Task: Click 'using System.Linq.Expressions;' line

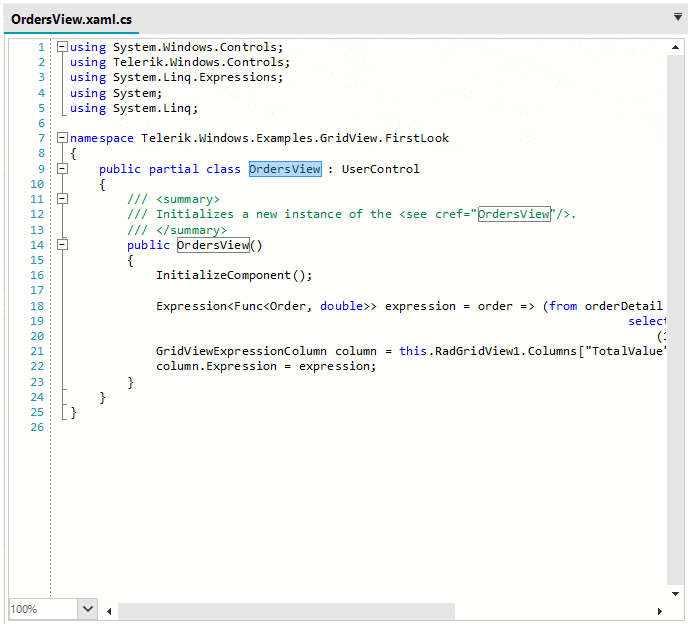Action: tap(176, 77)
